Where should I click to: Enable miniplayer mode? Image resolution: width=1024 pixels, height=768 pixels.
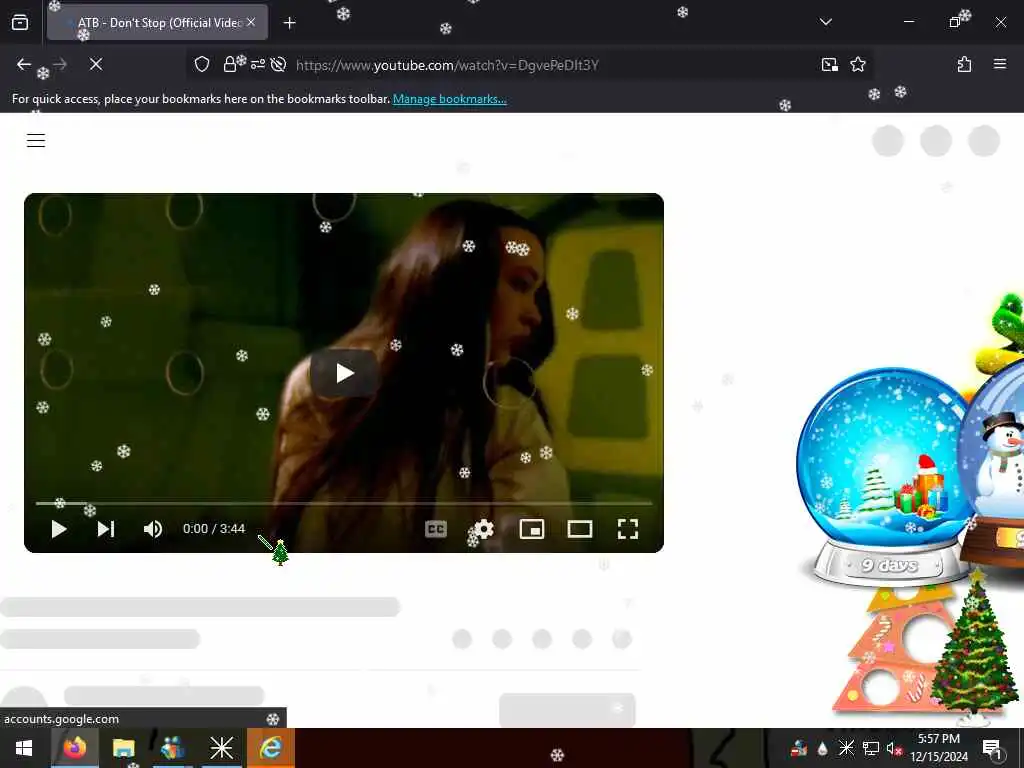(532, 529)
